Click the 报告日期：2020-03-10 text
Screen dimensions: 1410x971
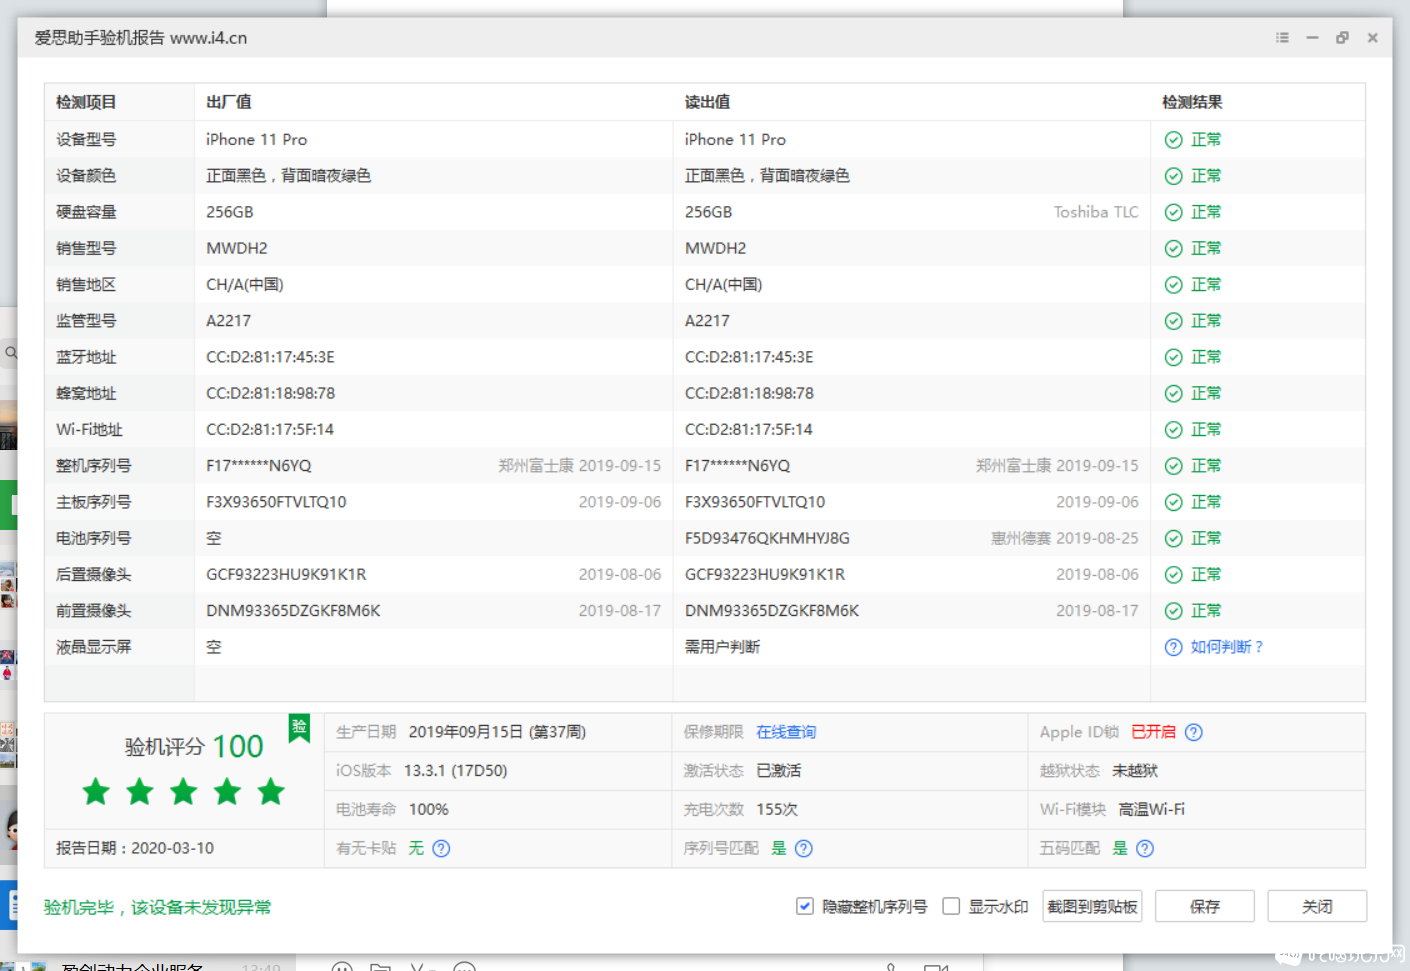point(135,848)
